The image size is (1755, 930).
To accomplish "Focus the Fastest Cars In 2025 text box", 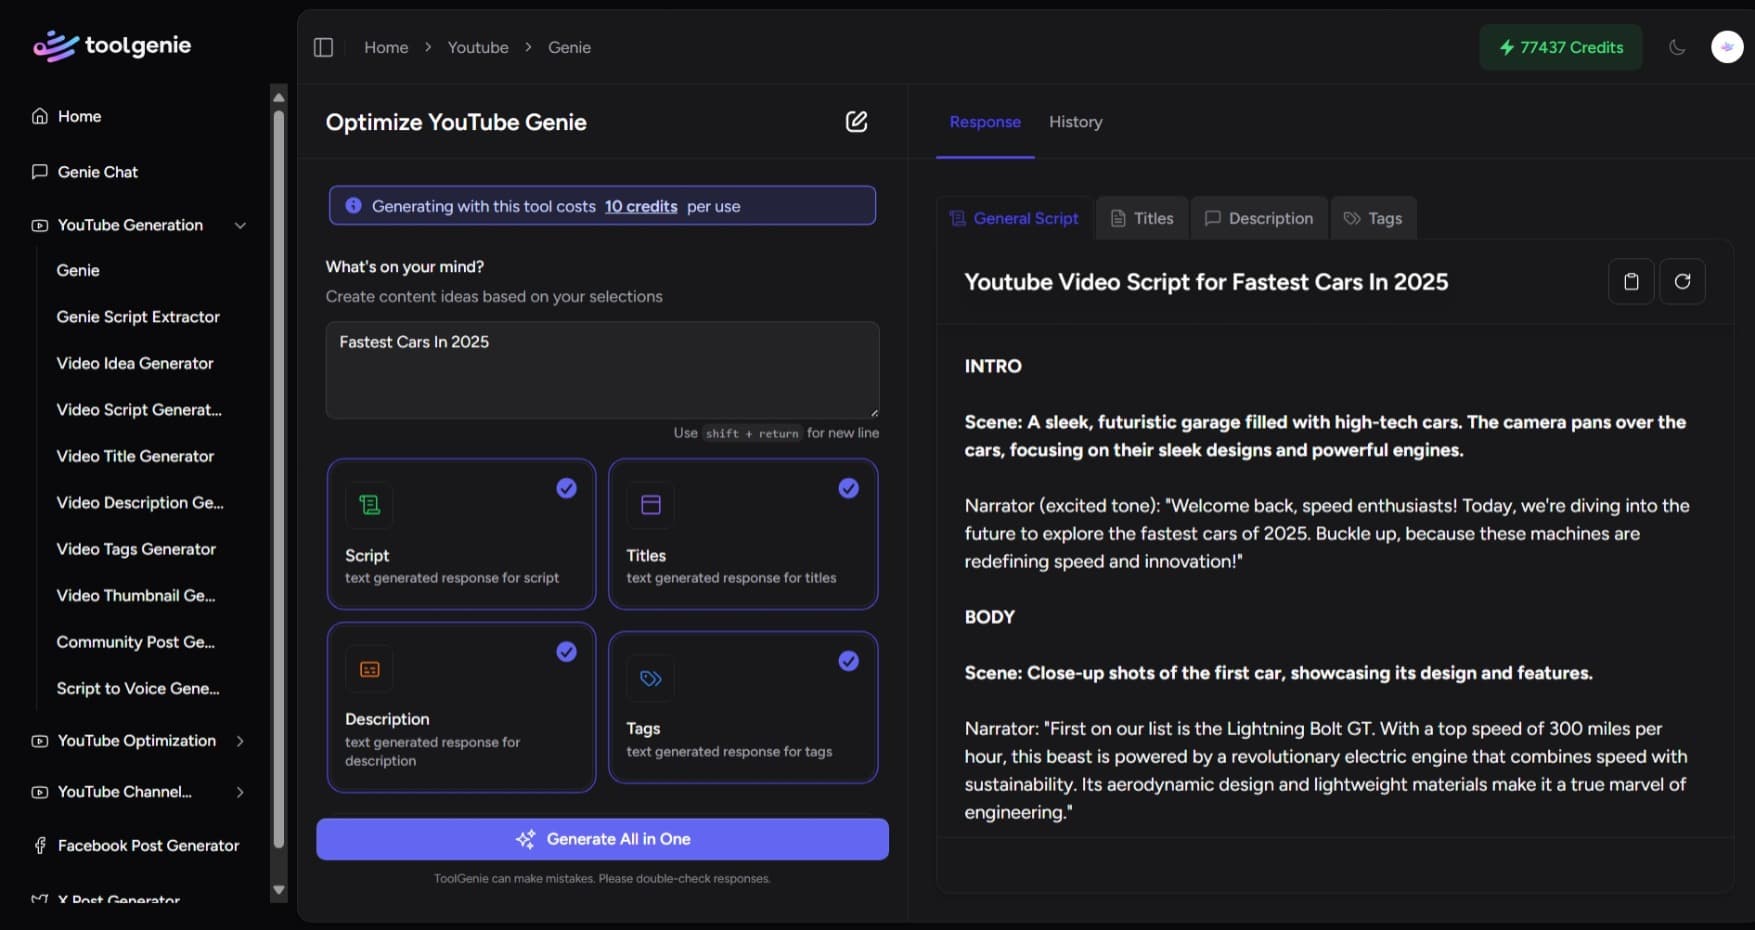I will [x=602, y=370].
